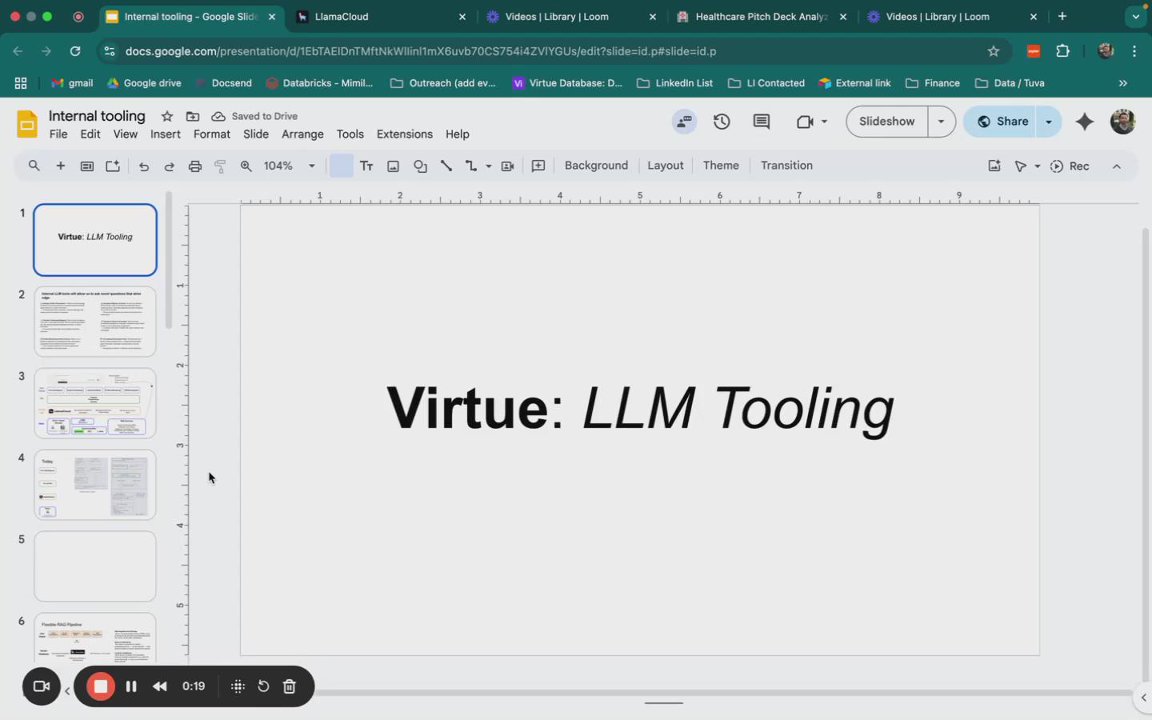Open the camera/meet dropdown arrow
1152x720 pixels.
824,121
